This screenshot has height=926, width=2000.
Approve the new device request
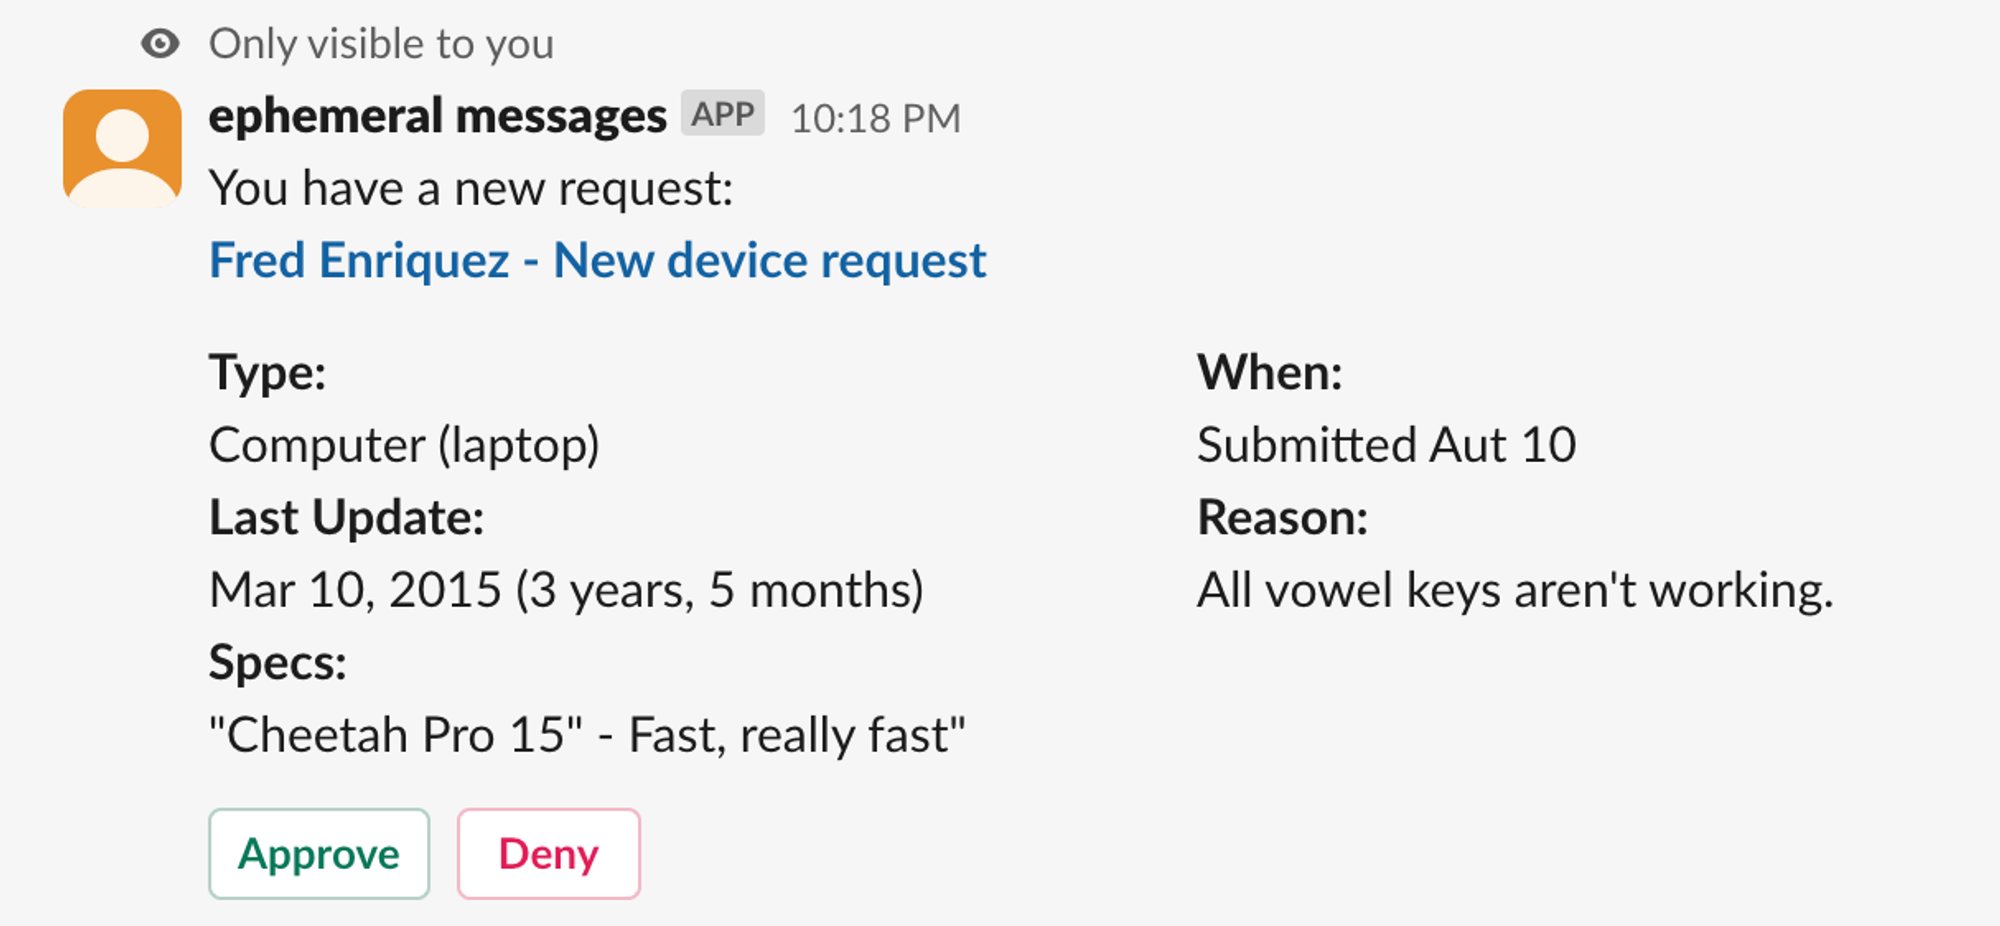click(x=318, y=853)
